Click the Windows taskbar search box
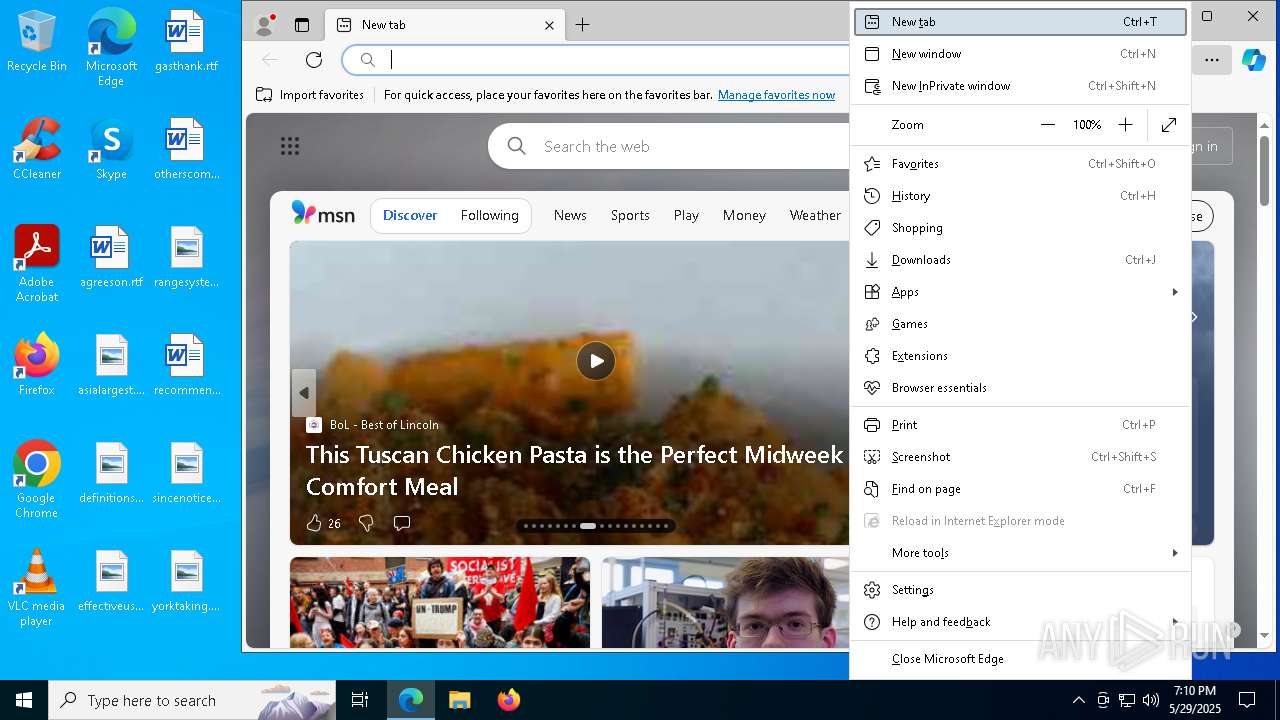1280x720 pixels. (192, 700)
